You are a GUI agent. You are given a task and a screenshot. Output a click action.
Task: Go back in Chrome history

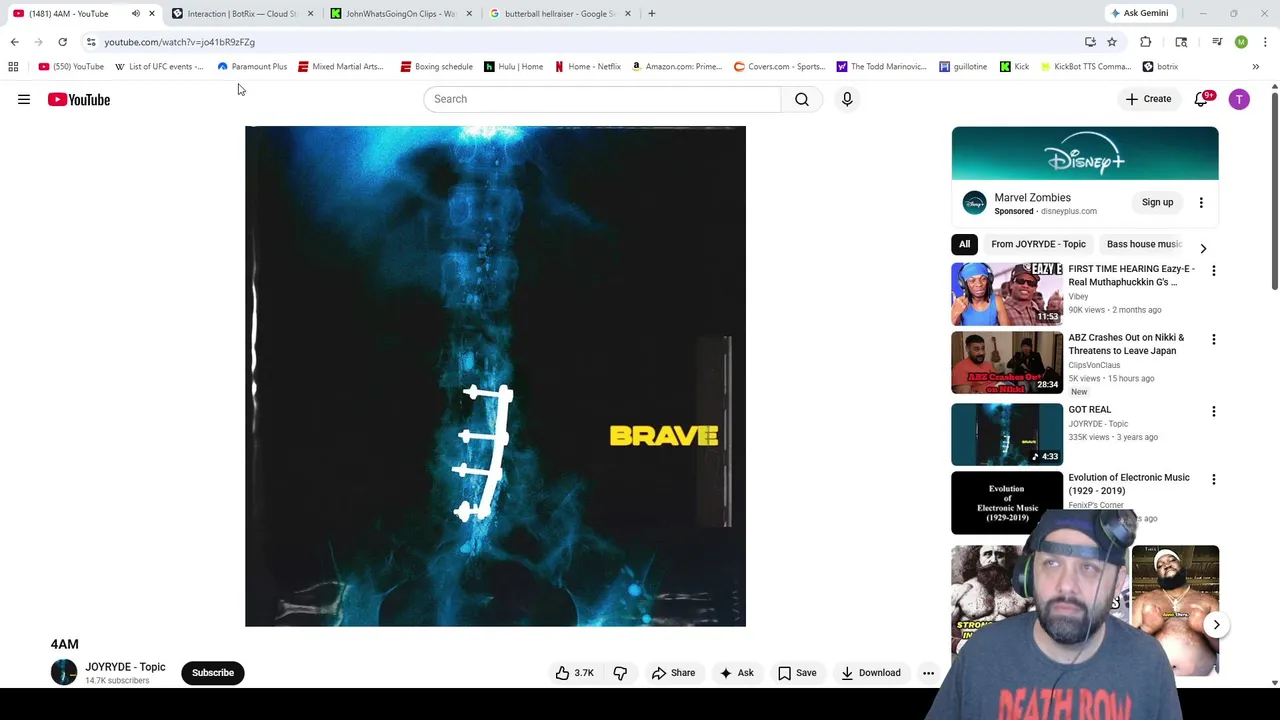tap(15, 42)
